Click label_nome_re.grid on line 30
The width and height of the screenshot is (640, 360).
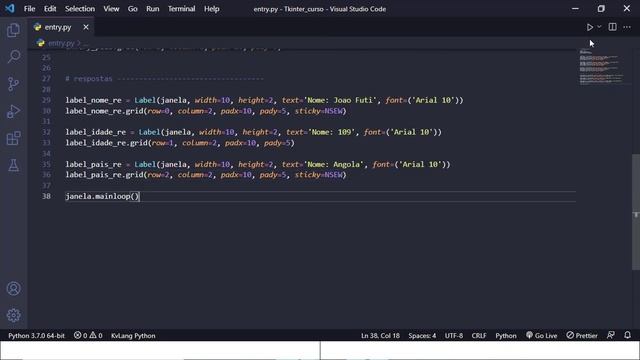104,111
